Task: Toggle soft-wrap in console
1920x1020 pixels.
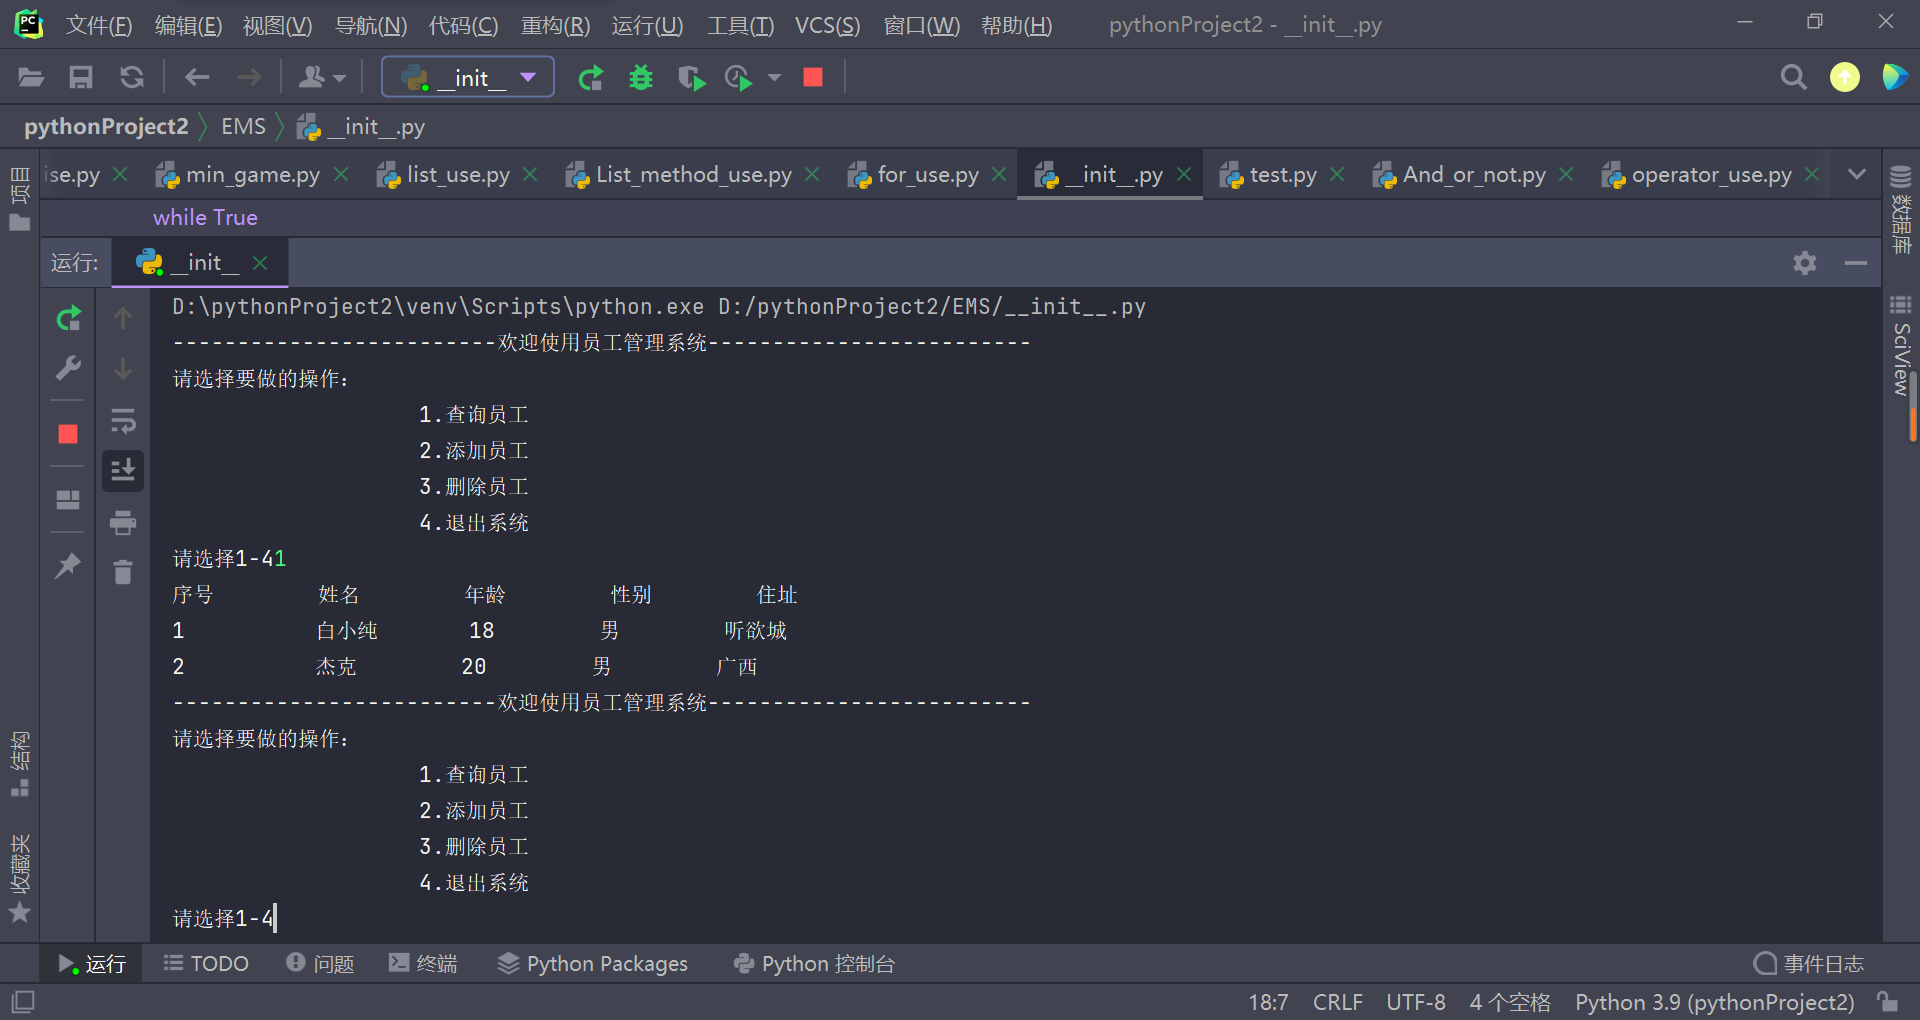Action: pyautogui.click(x=123, y=421)
